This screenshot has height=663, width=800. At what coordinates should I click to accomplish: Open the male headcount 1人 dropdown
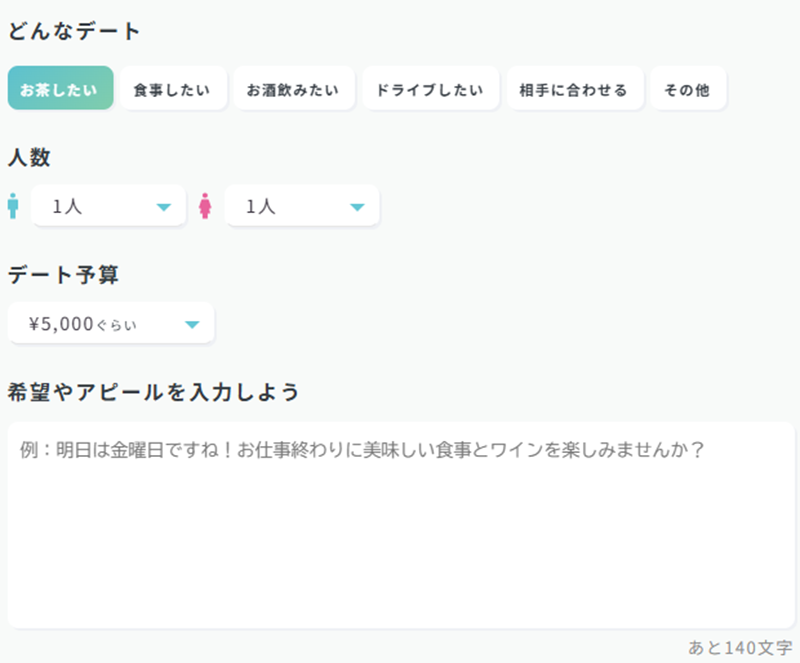tap(108, 206)
